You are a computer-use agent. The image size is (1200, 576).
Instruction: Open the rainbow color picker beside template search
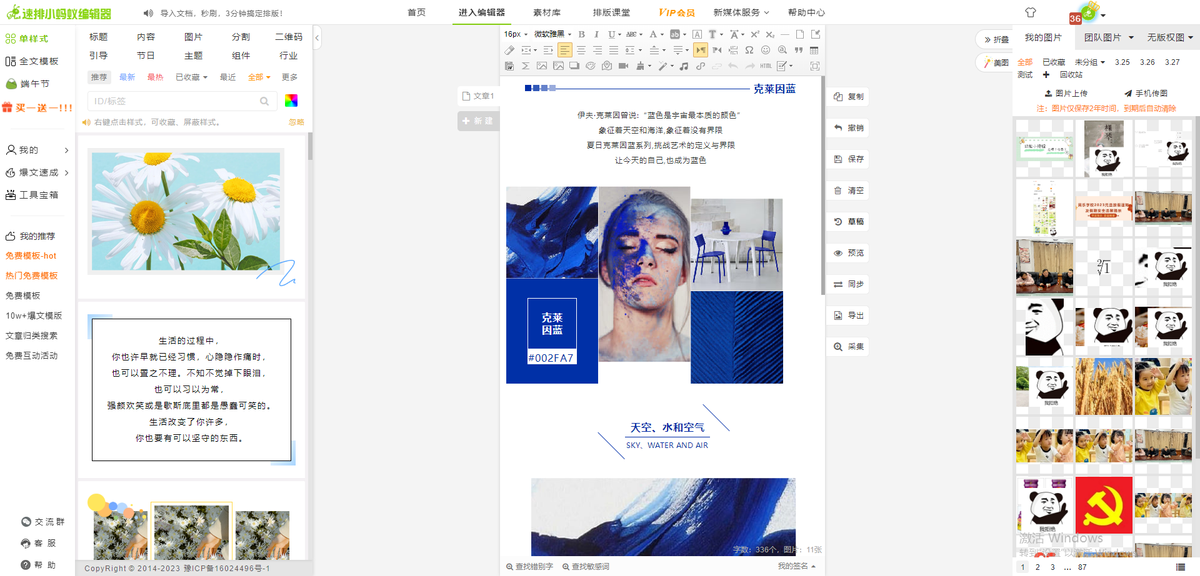click(x=292, y=100)
